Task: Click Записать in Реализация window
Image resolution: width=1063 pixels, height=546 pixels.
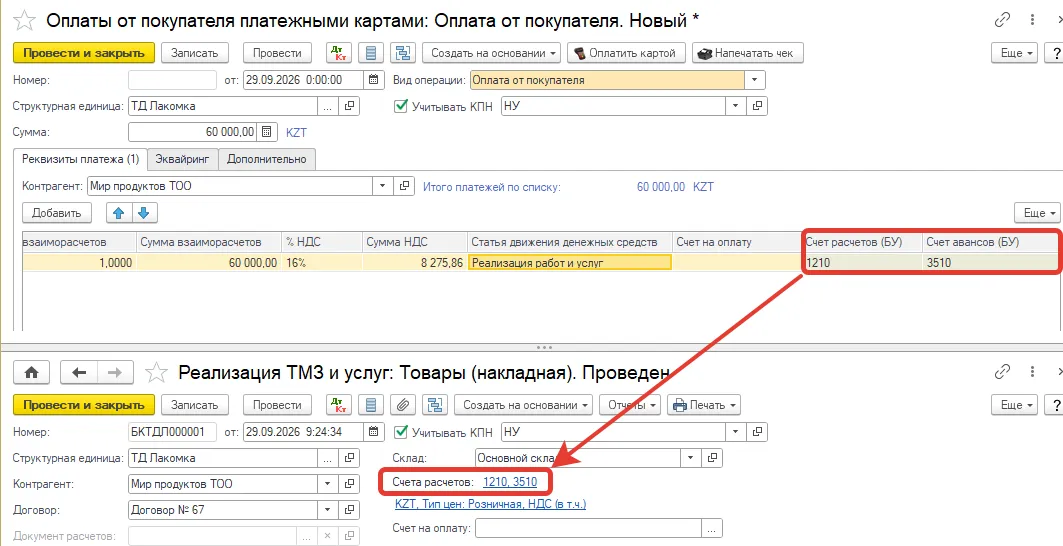Action: [194, 405]
